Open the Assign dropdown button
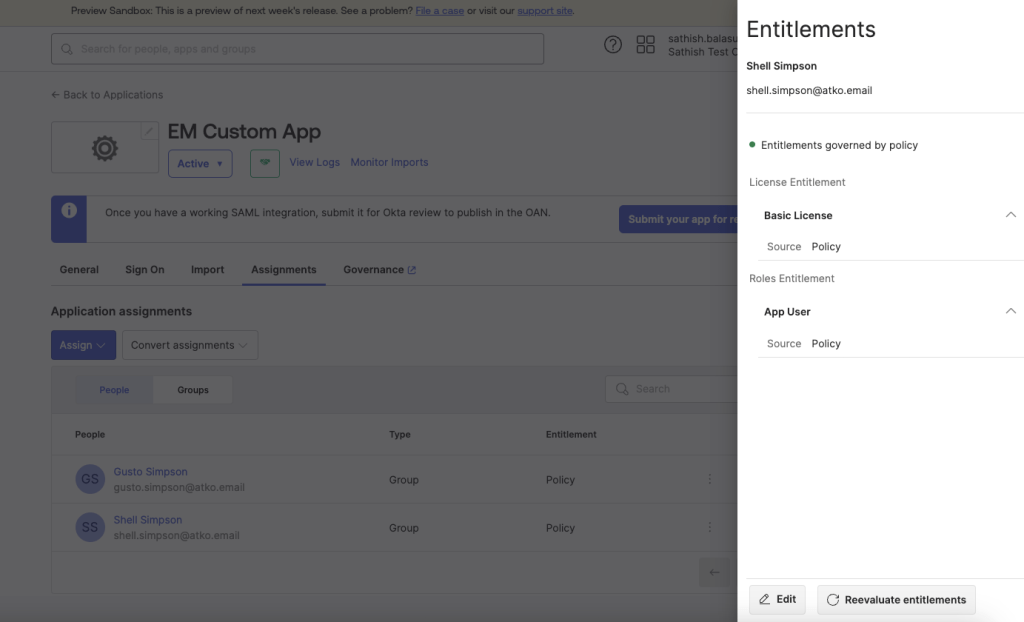 (x=83, y=345)
